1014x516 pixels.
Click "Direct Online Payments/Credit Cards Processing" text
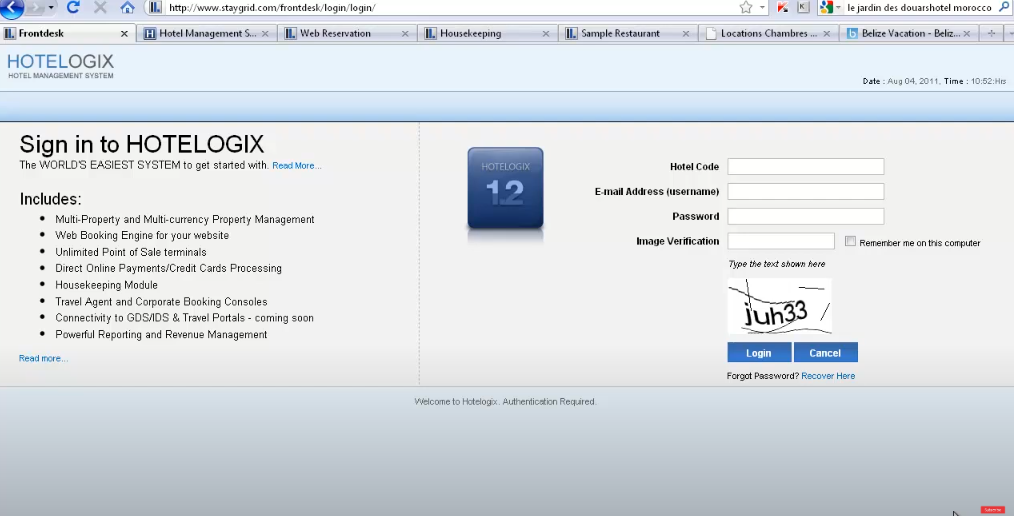pos(168,268)
